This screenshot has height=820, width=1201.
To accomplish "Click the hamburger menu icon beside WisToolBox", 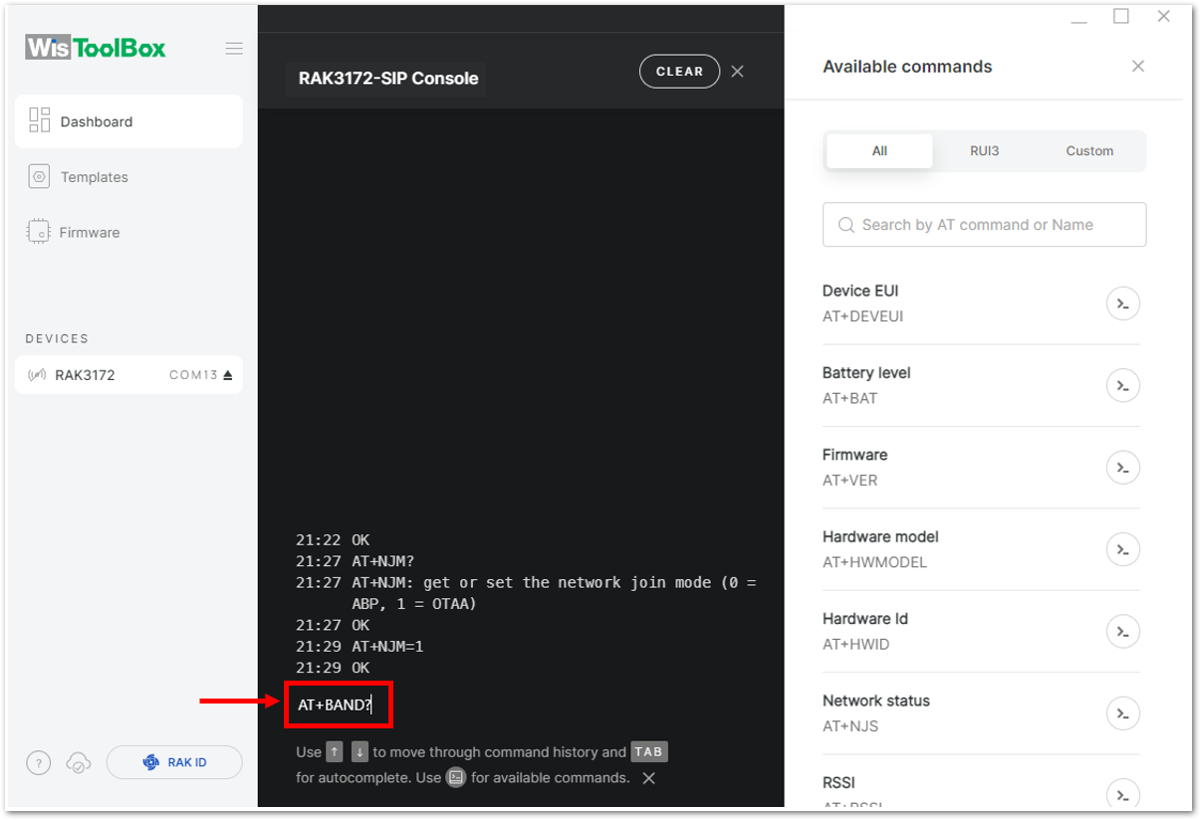I will (234, 48).
